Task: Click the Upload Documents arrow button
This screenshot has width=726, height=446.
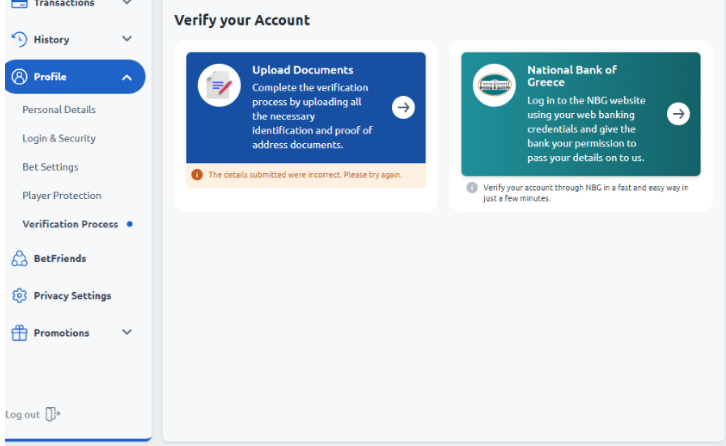Action: pos(403,107)
